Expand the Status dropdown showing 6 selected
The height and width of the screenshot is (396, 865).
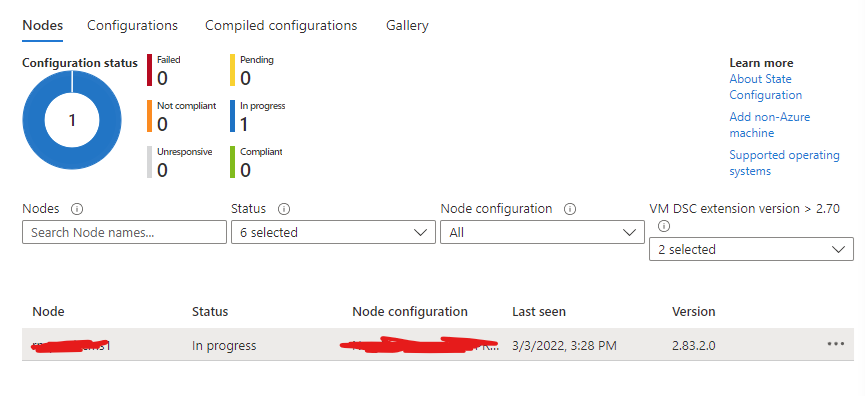(x=330, y=232)
